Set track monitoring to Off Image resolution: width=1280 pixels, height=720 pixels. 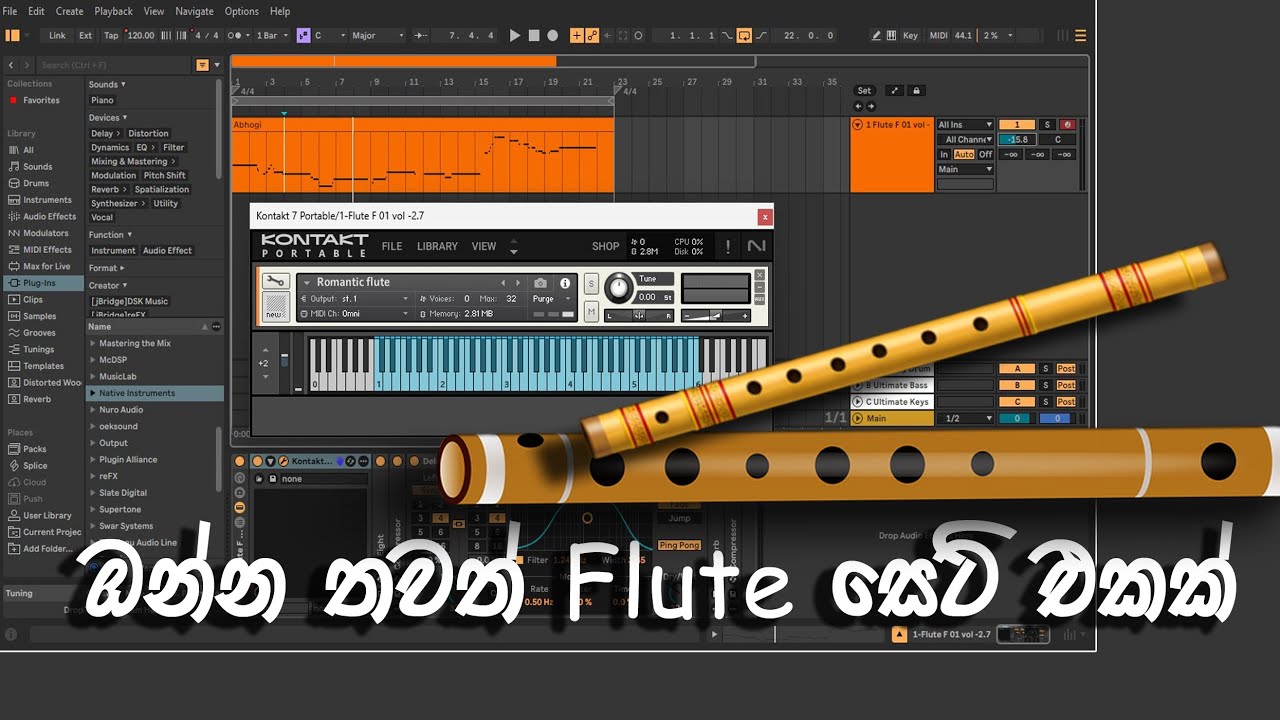tap(985, 154)
